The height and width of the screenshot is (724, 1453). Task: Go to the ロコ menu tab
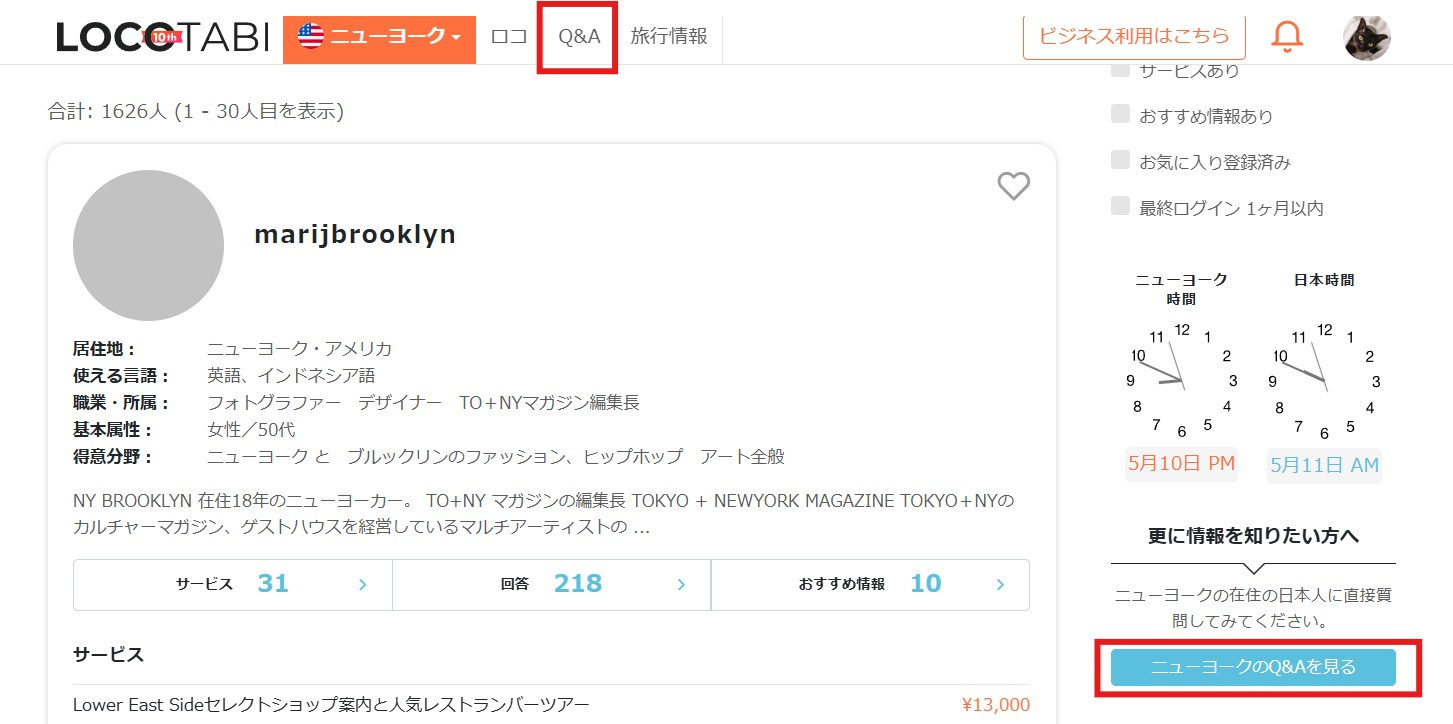coord(509,36)
